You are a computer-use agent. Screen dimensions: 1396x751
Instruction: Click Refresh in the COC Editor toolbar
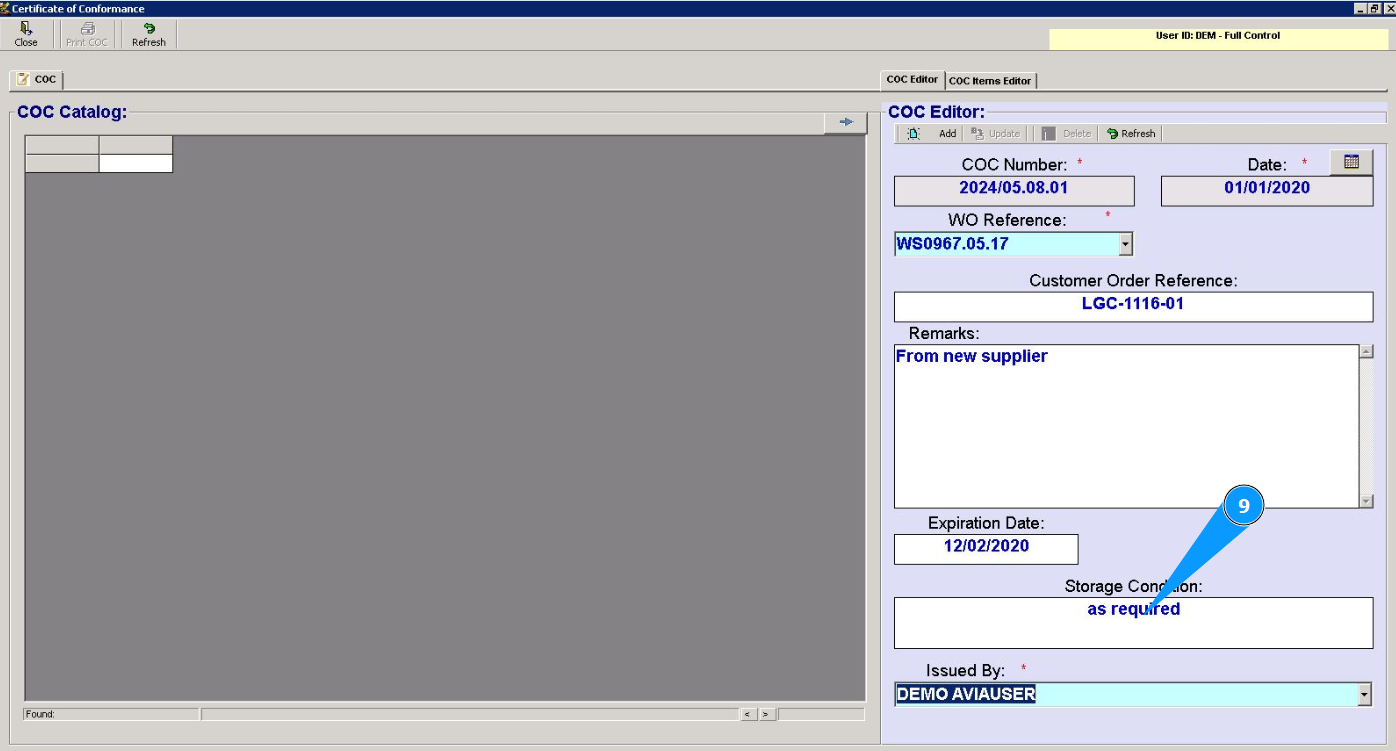tap(1131, 134)
